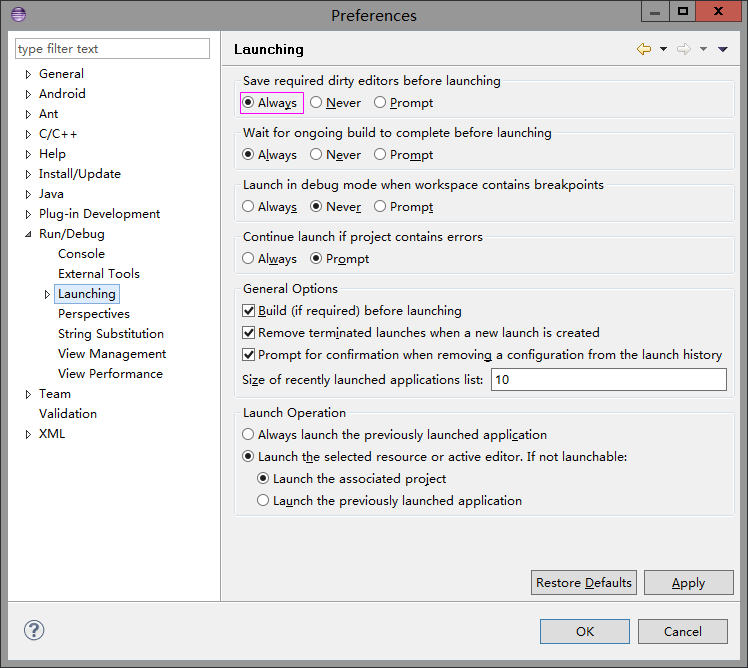Expand the Java tree node
The image size is (748, 668).
coord(28,194)
